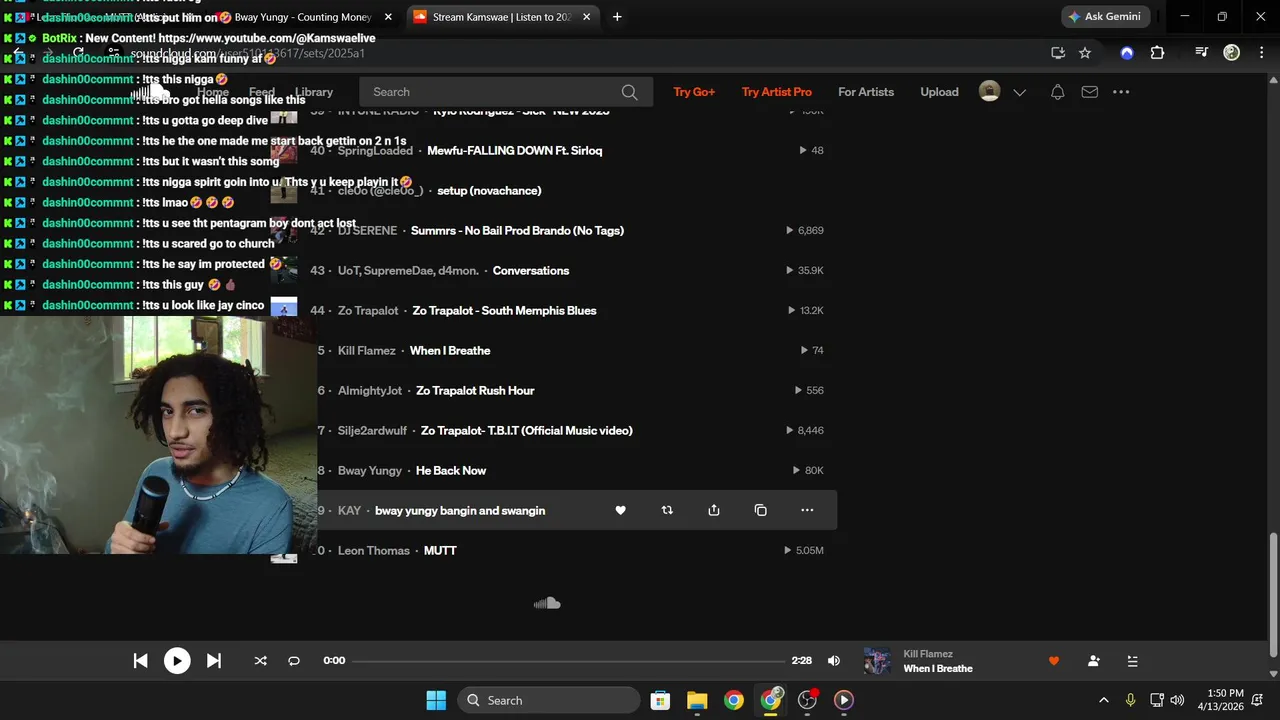Open SoundCloud notifications bell
The width and height of the screenshot is (1280, 720).
(x=1058, y=92)
